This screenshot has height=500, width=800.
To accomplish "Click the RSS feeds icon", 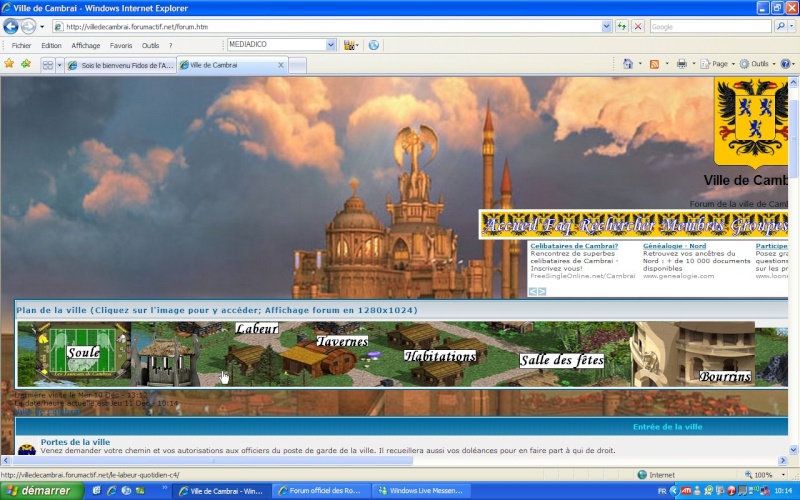I will click(x=654, y=64).
